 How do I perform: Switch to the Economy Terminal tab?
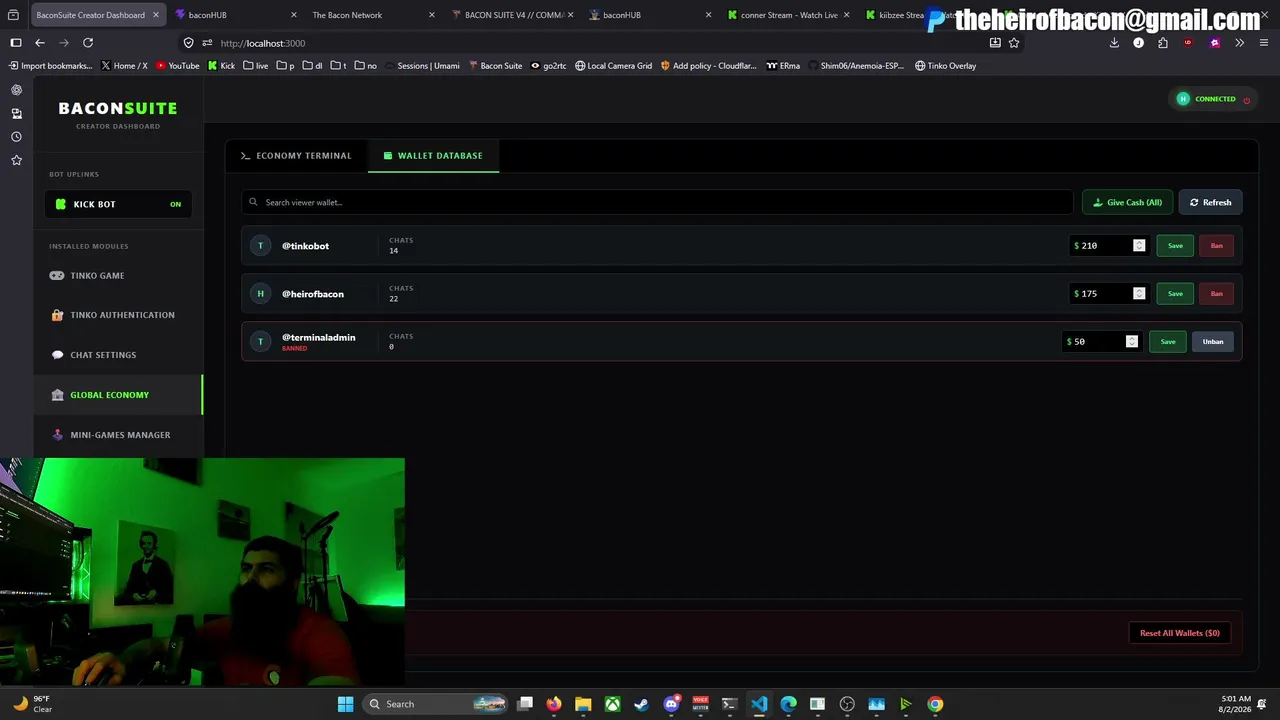point(296,156)
